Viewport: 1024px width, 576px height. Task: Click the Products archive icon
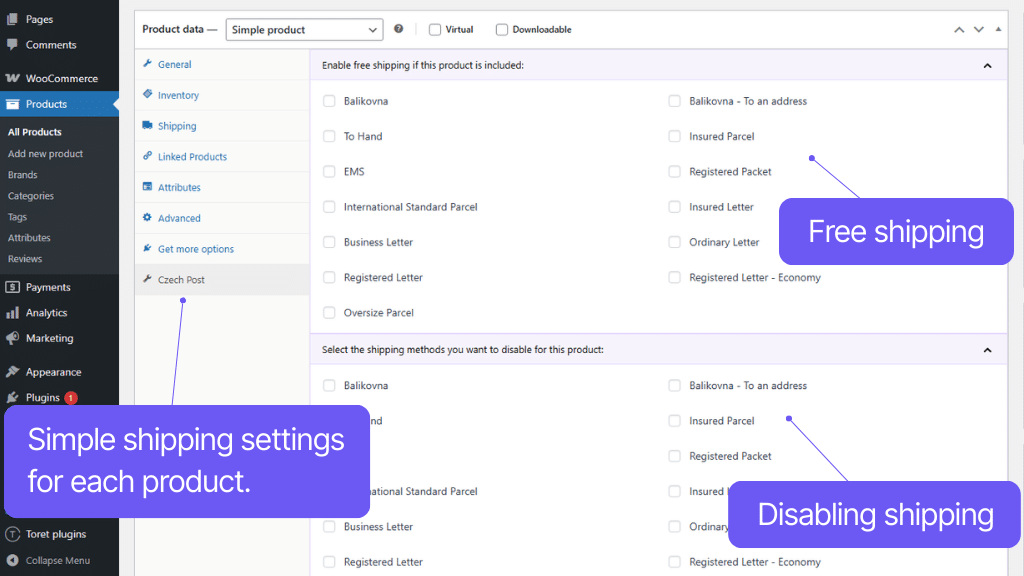pyautogui.click(x=12, y=104)
